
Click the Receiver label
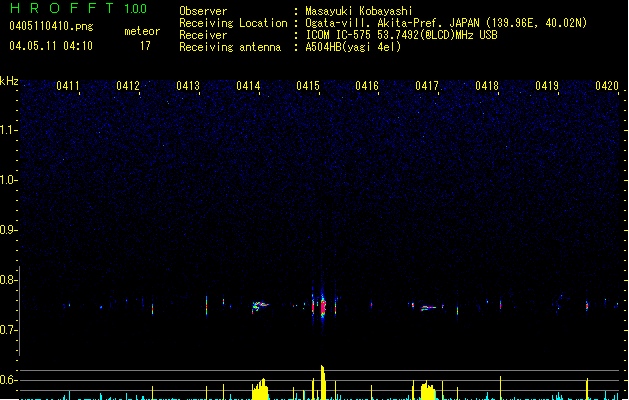pyautogui.click(x=203, y=35)
